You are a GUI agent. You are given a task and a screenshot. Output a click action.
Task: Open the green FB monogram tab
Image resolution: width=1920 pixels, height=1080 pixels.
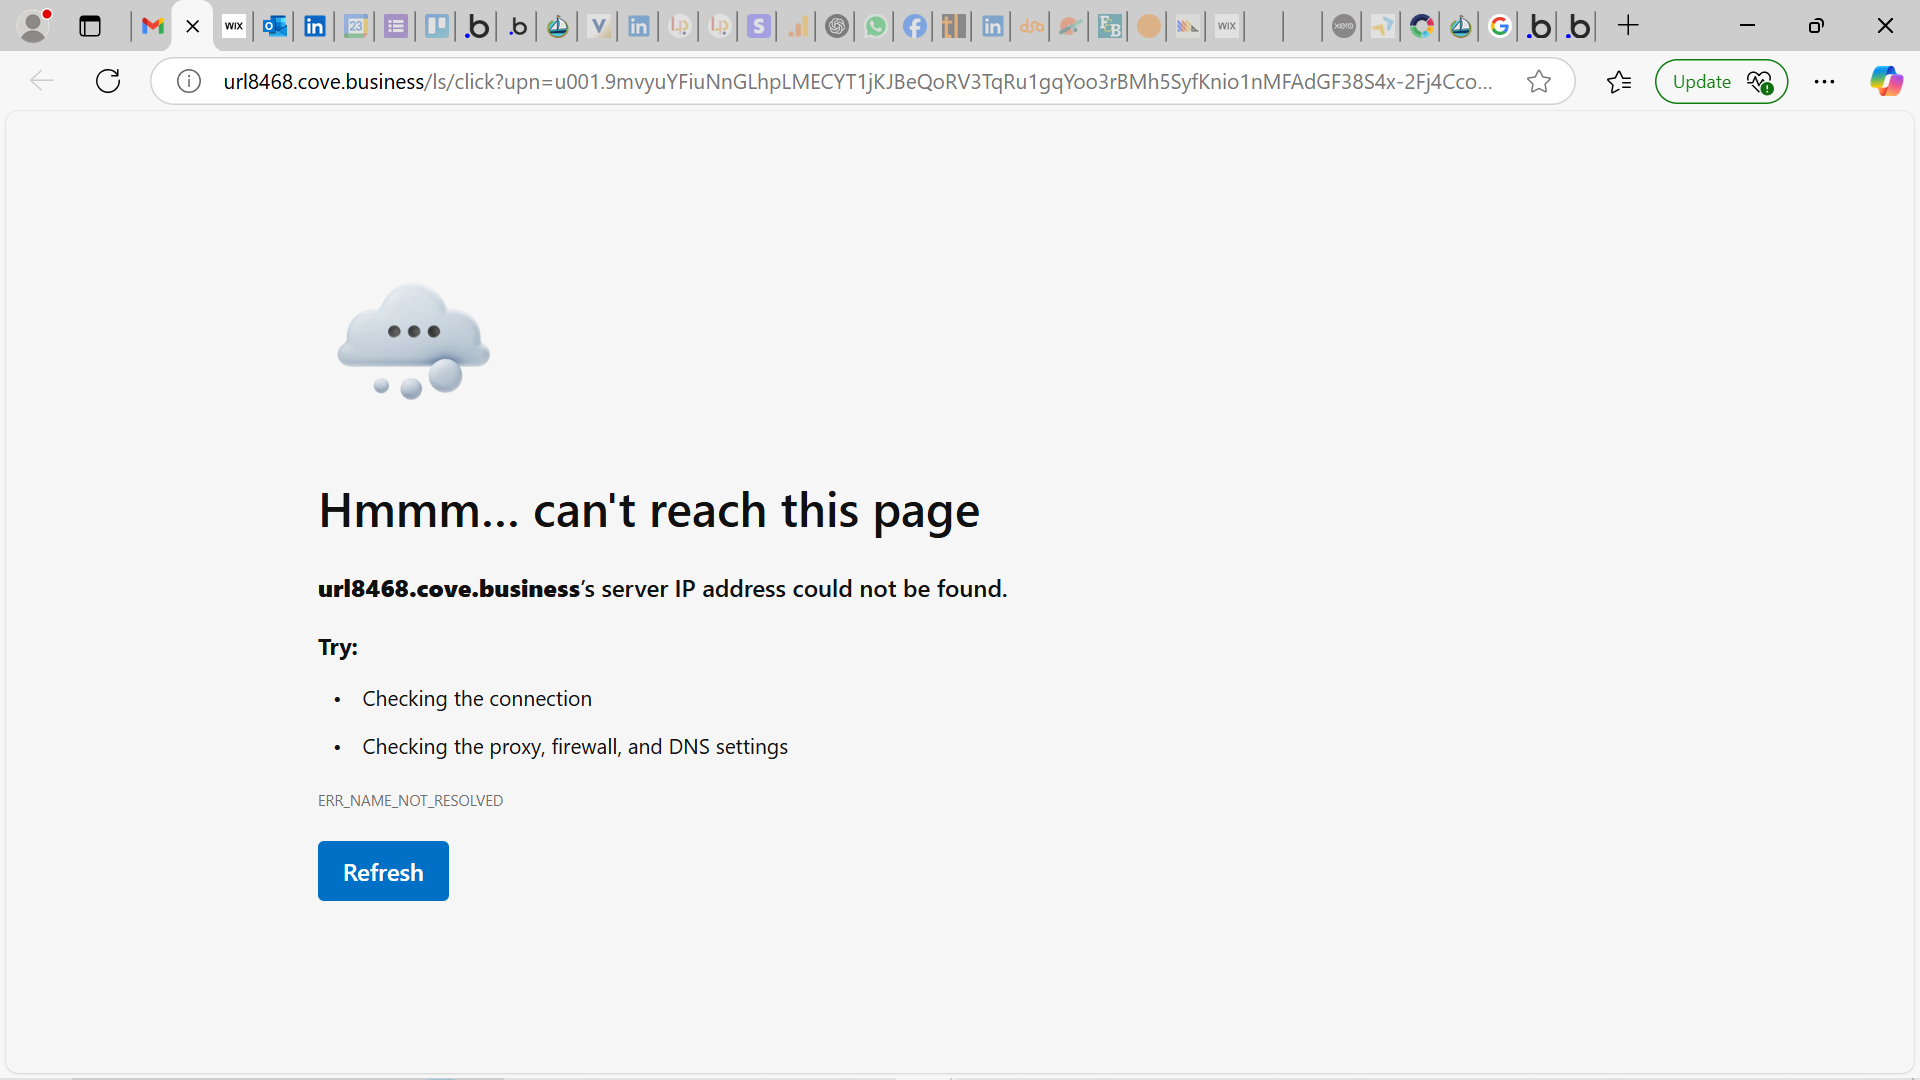click(1109, 27)
